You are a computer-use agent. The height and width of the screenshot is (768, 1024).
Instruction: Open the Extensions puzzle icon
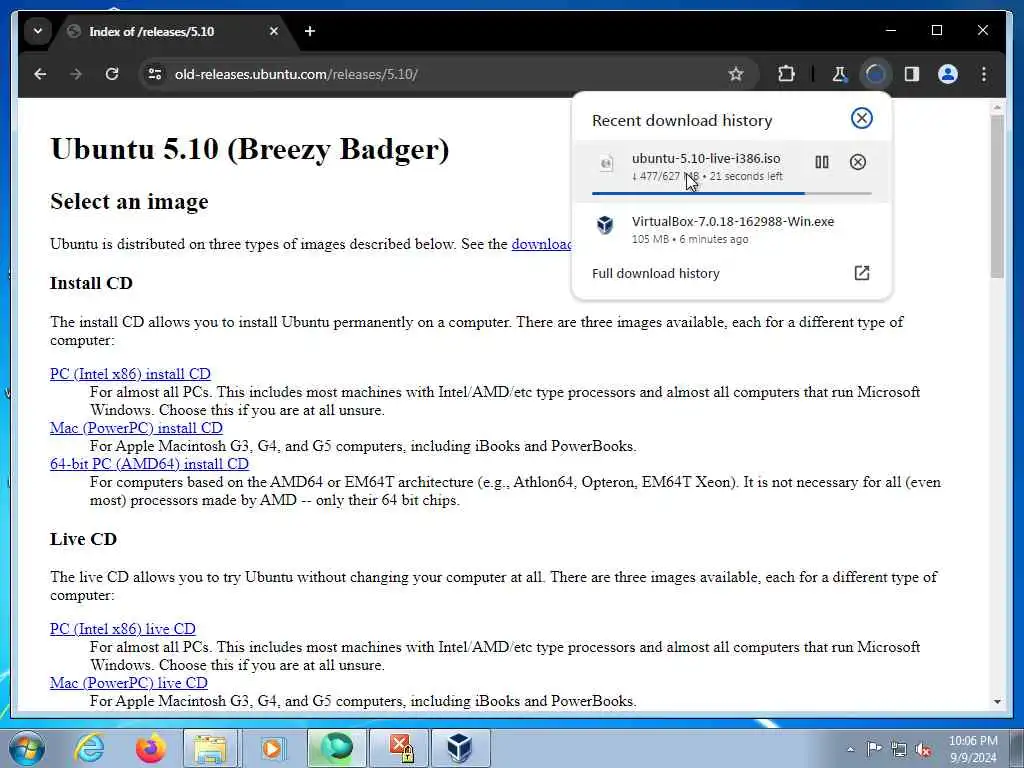(786, 74)
